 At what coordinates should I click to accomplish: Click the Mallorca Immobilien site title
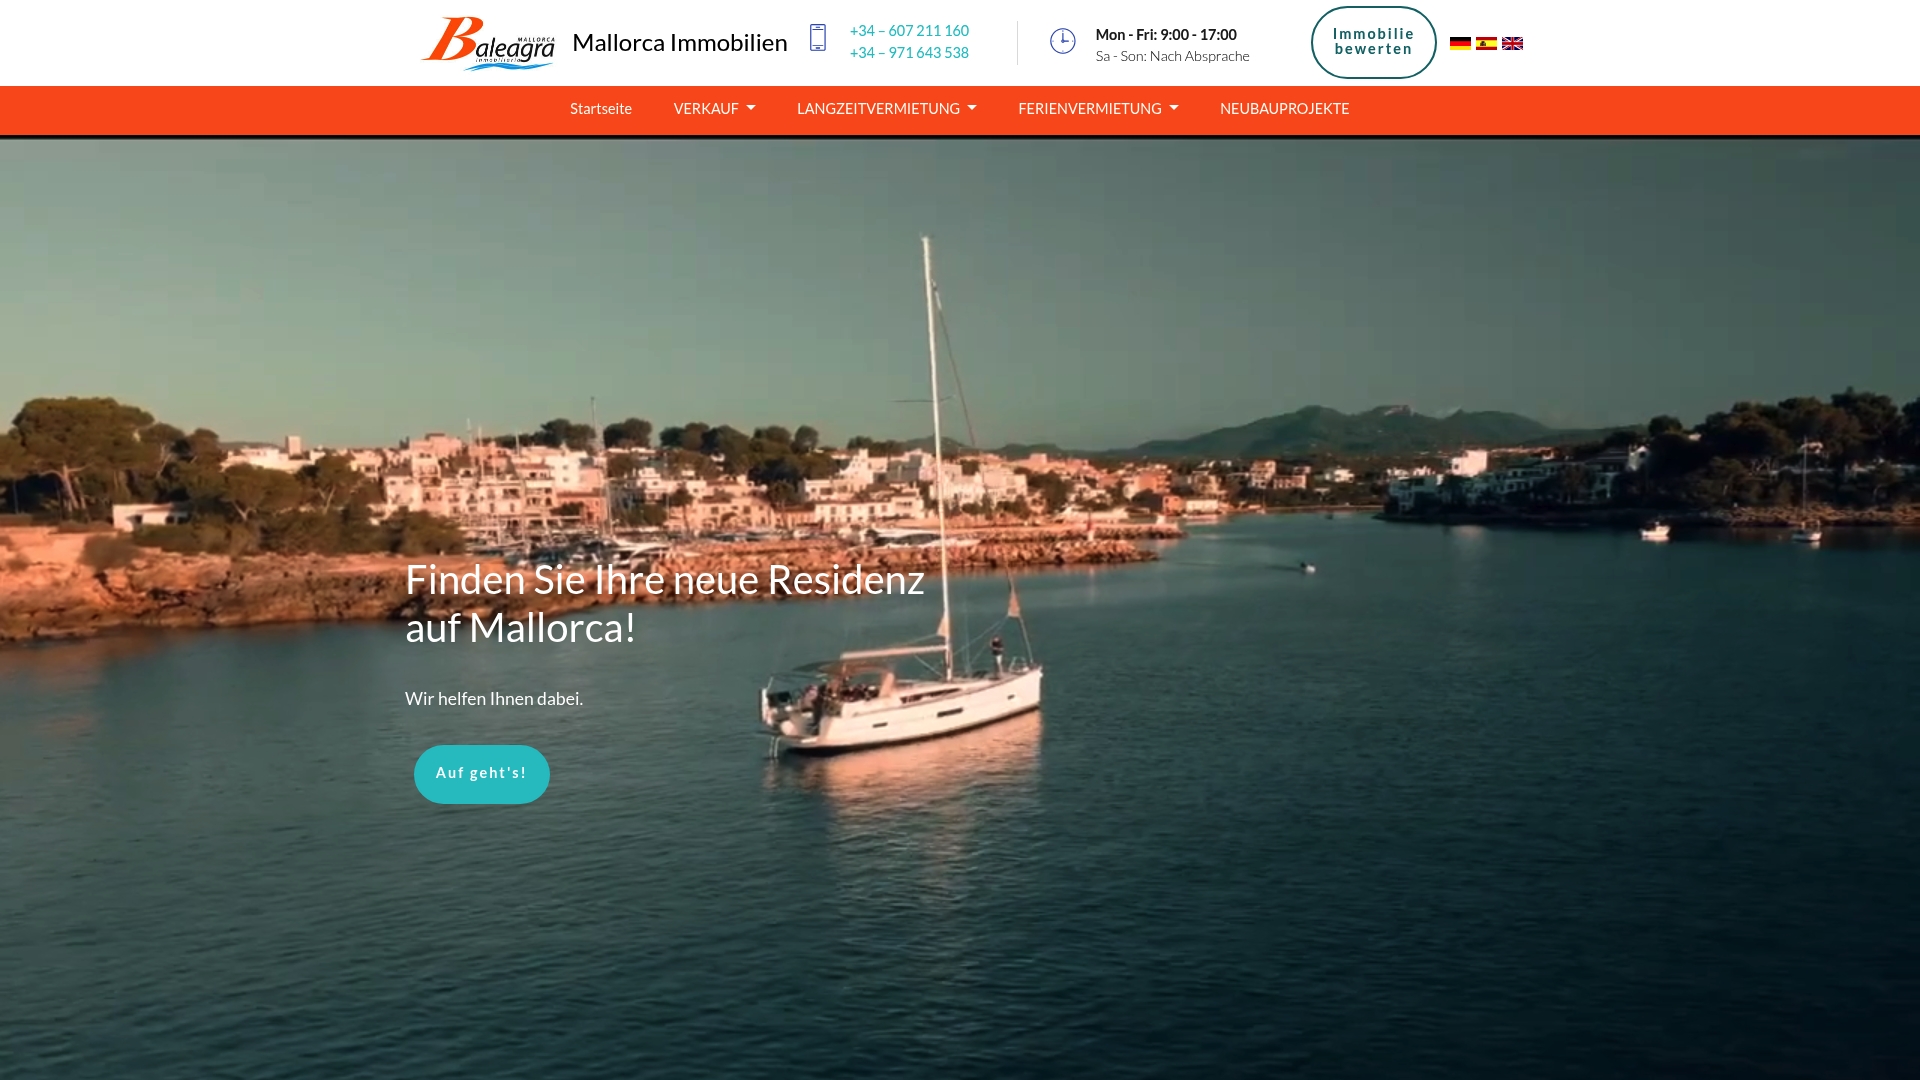click(680, 42)
